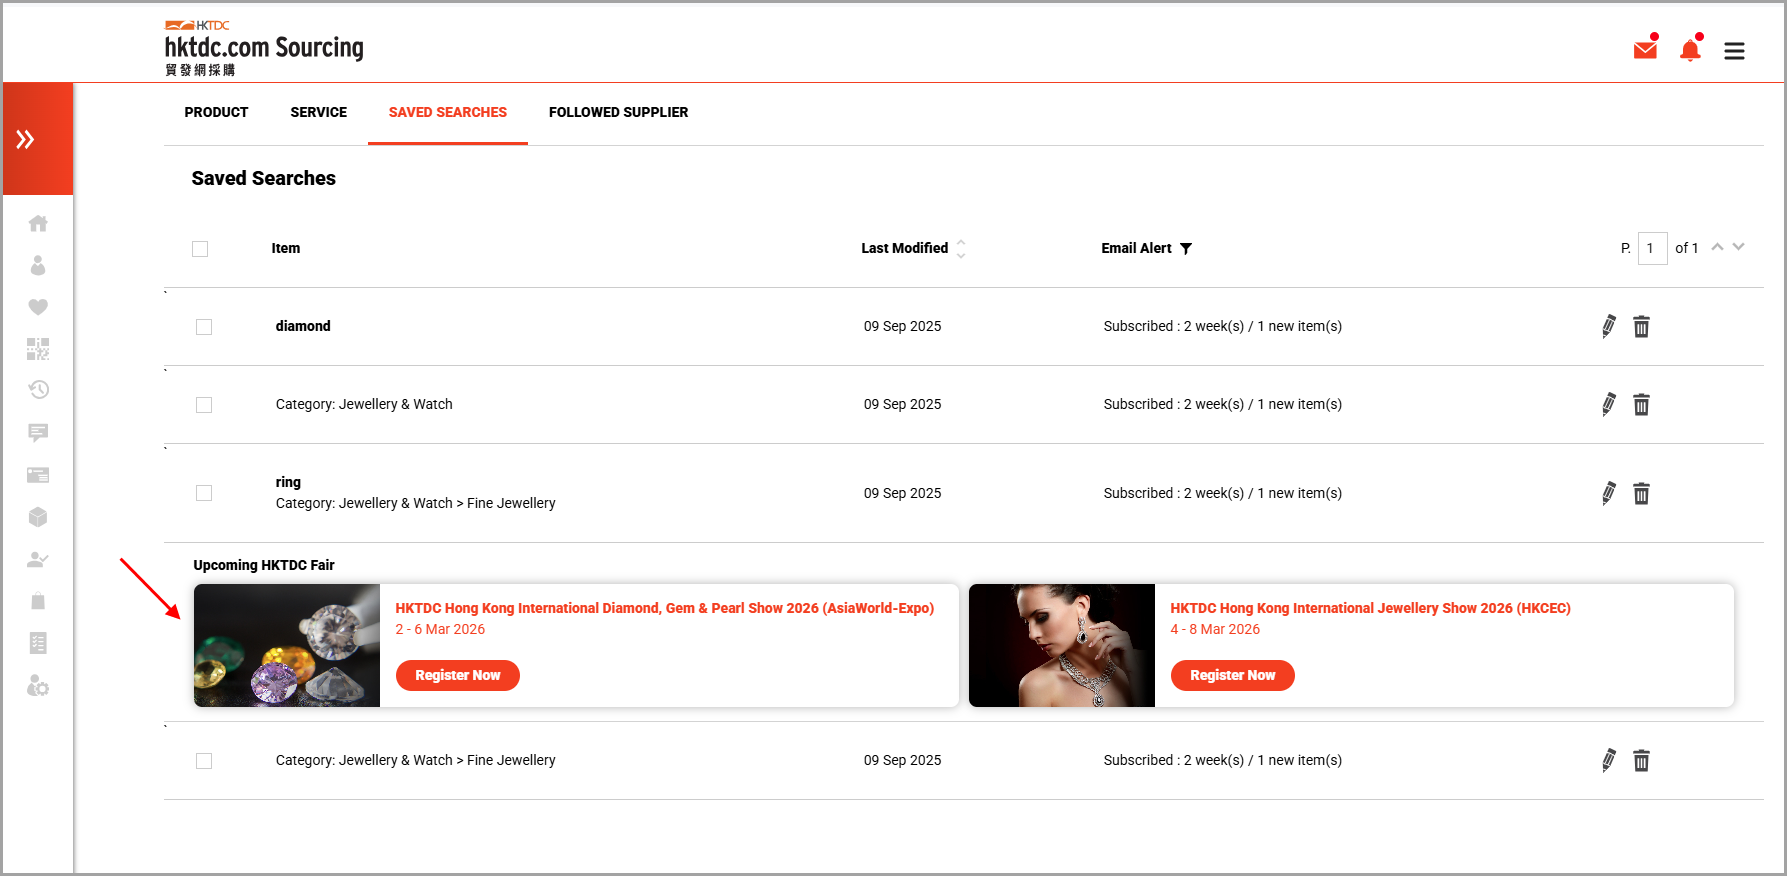Screen dimensions: 1787x876
Task: Open the mail inbox envelope icon
Action: point(1645,50)
